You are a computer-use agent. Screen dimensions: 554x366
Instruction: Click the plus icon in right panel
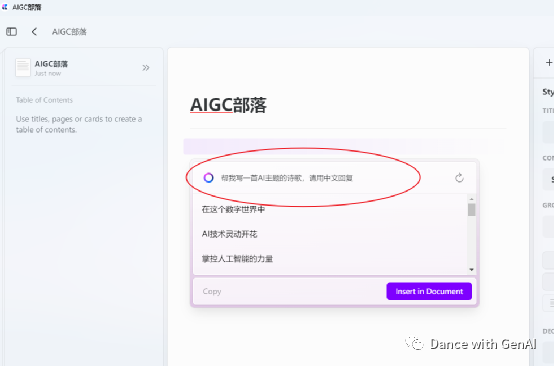click(x=549, y=63)
